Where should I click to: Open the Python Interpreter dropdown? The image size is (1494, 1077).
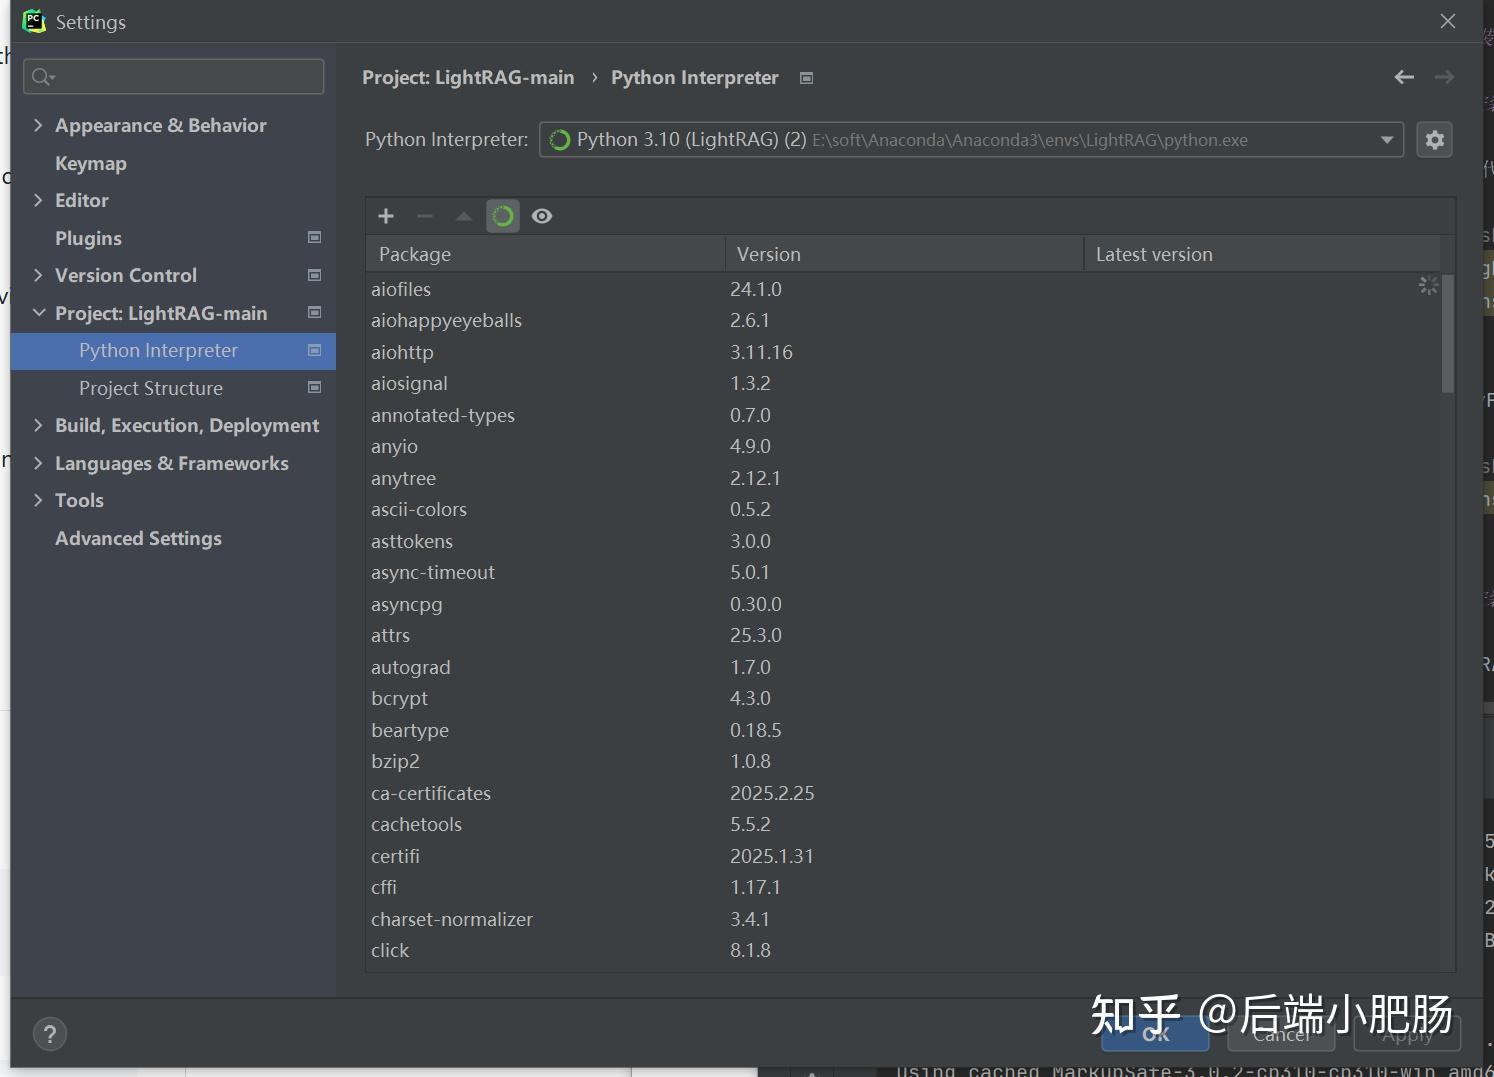coord(971,140)
